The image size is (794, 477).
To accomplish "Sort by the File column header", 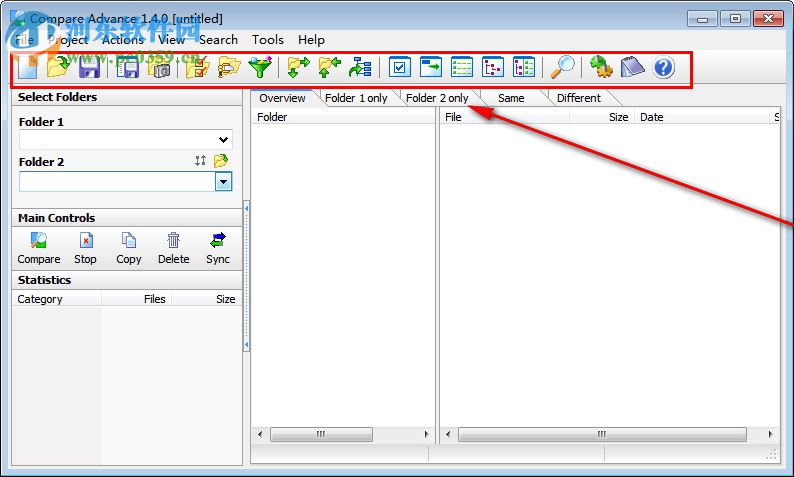I will point(504,117).
